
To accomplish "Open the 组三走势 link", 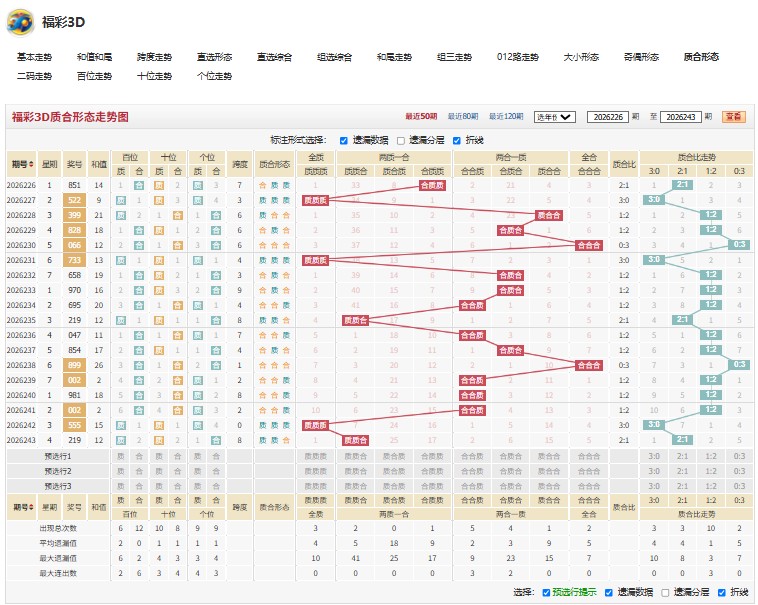I will pyautogui.click(x=454, y=57).
